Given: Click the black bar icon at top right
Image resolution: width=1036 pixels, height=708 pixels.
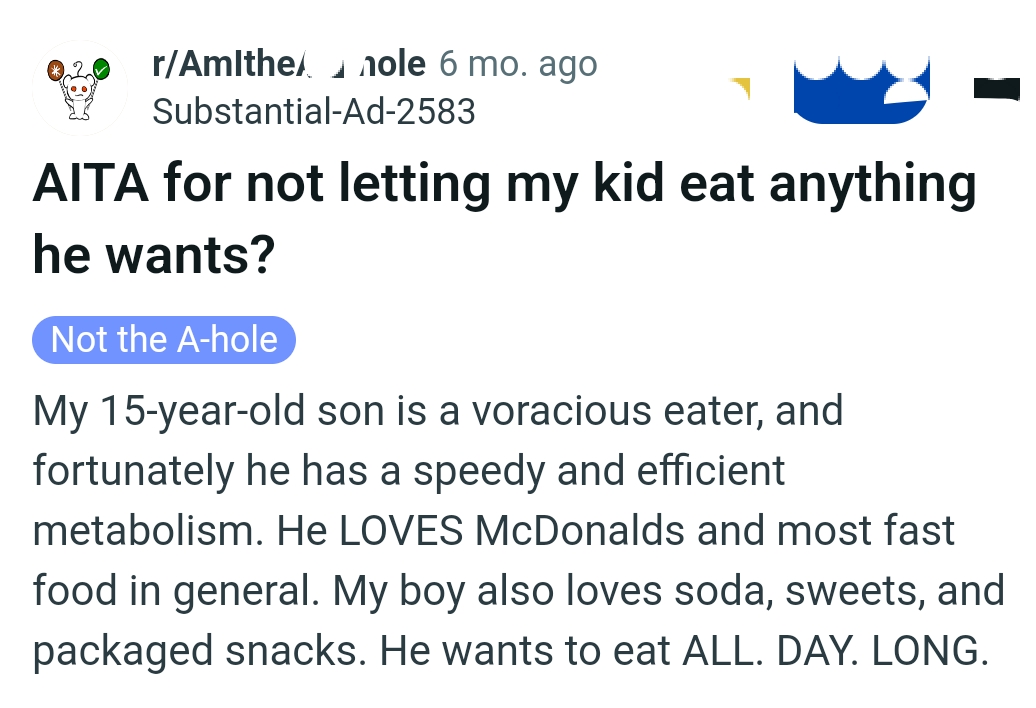Looking at the screenshot, I should 996,89.
